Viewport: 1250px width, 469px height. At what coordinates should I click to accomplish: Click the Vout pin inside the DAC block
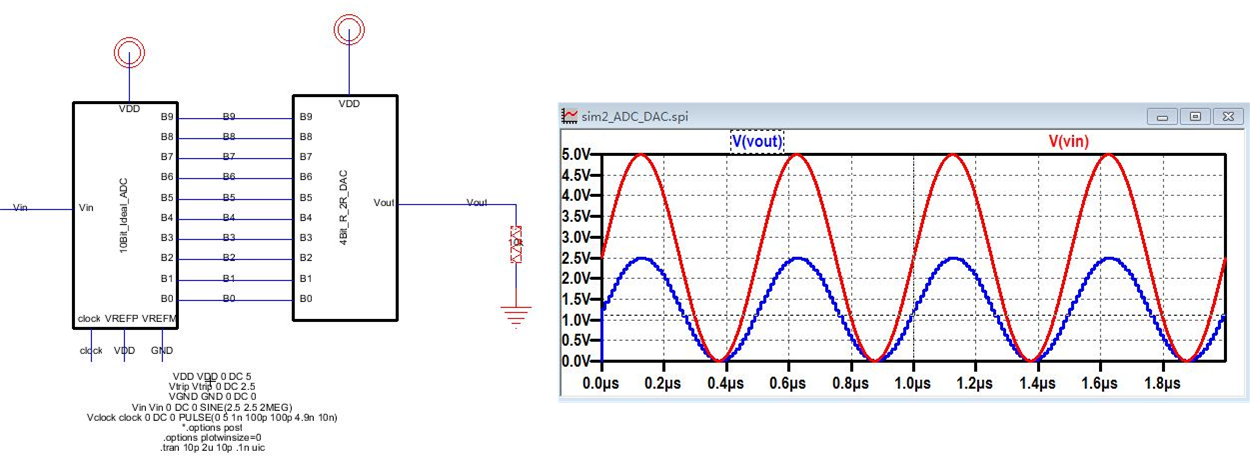(x=384, y=203)
